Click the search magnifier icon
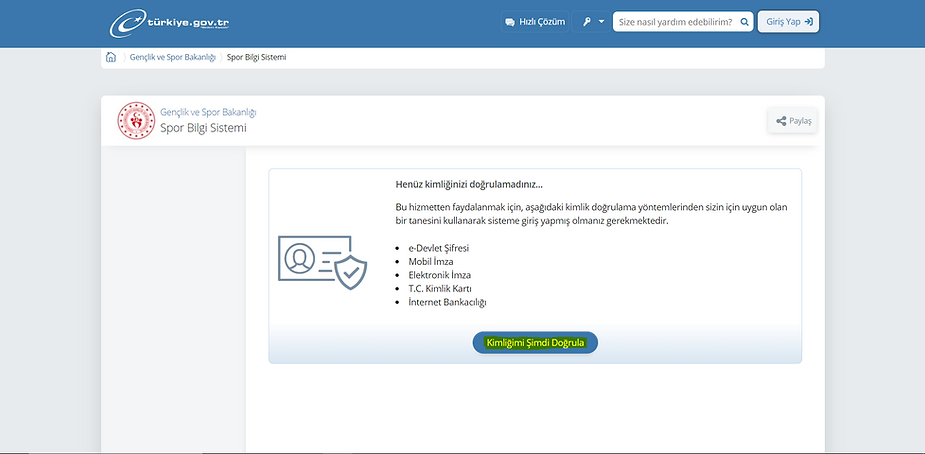This screenshot has width=925, height=454. tap(744, 22)
